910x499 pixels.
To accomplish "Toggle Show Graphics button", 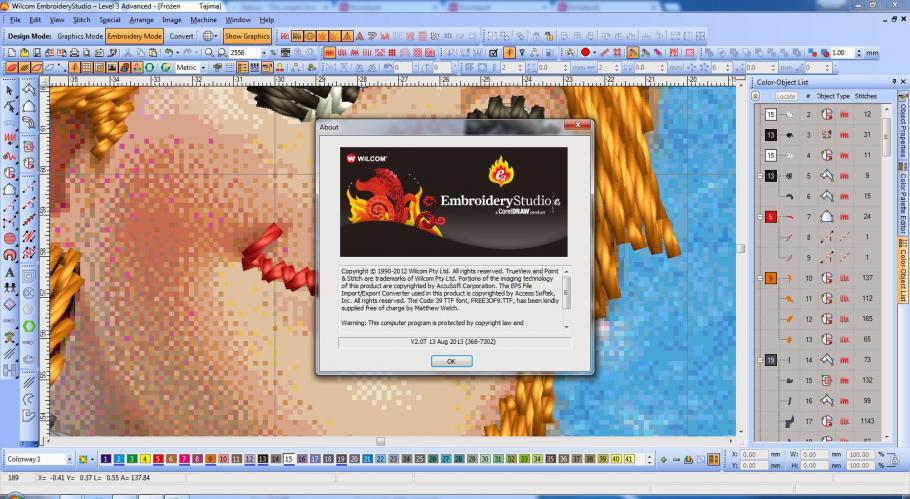I will click(x=247, y=36).
